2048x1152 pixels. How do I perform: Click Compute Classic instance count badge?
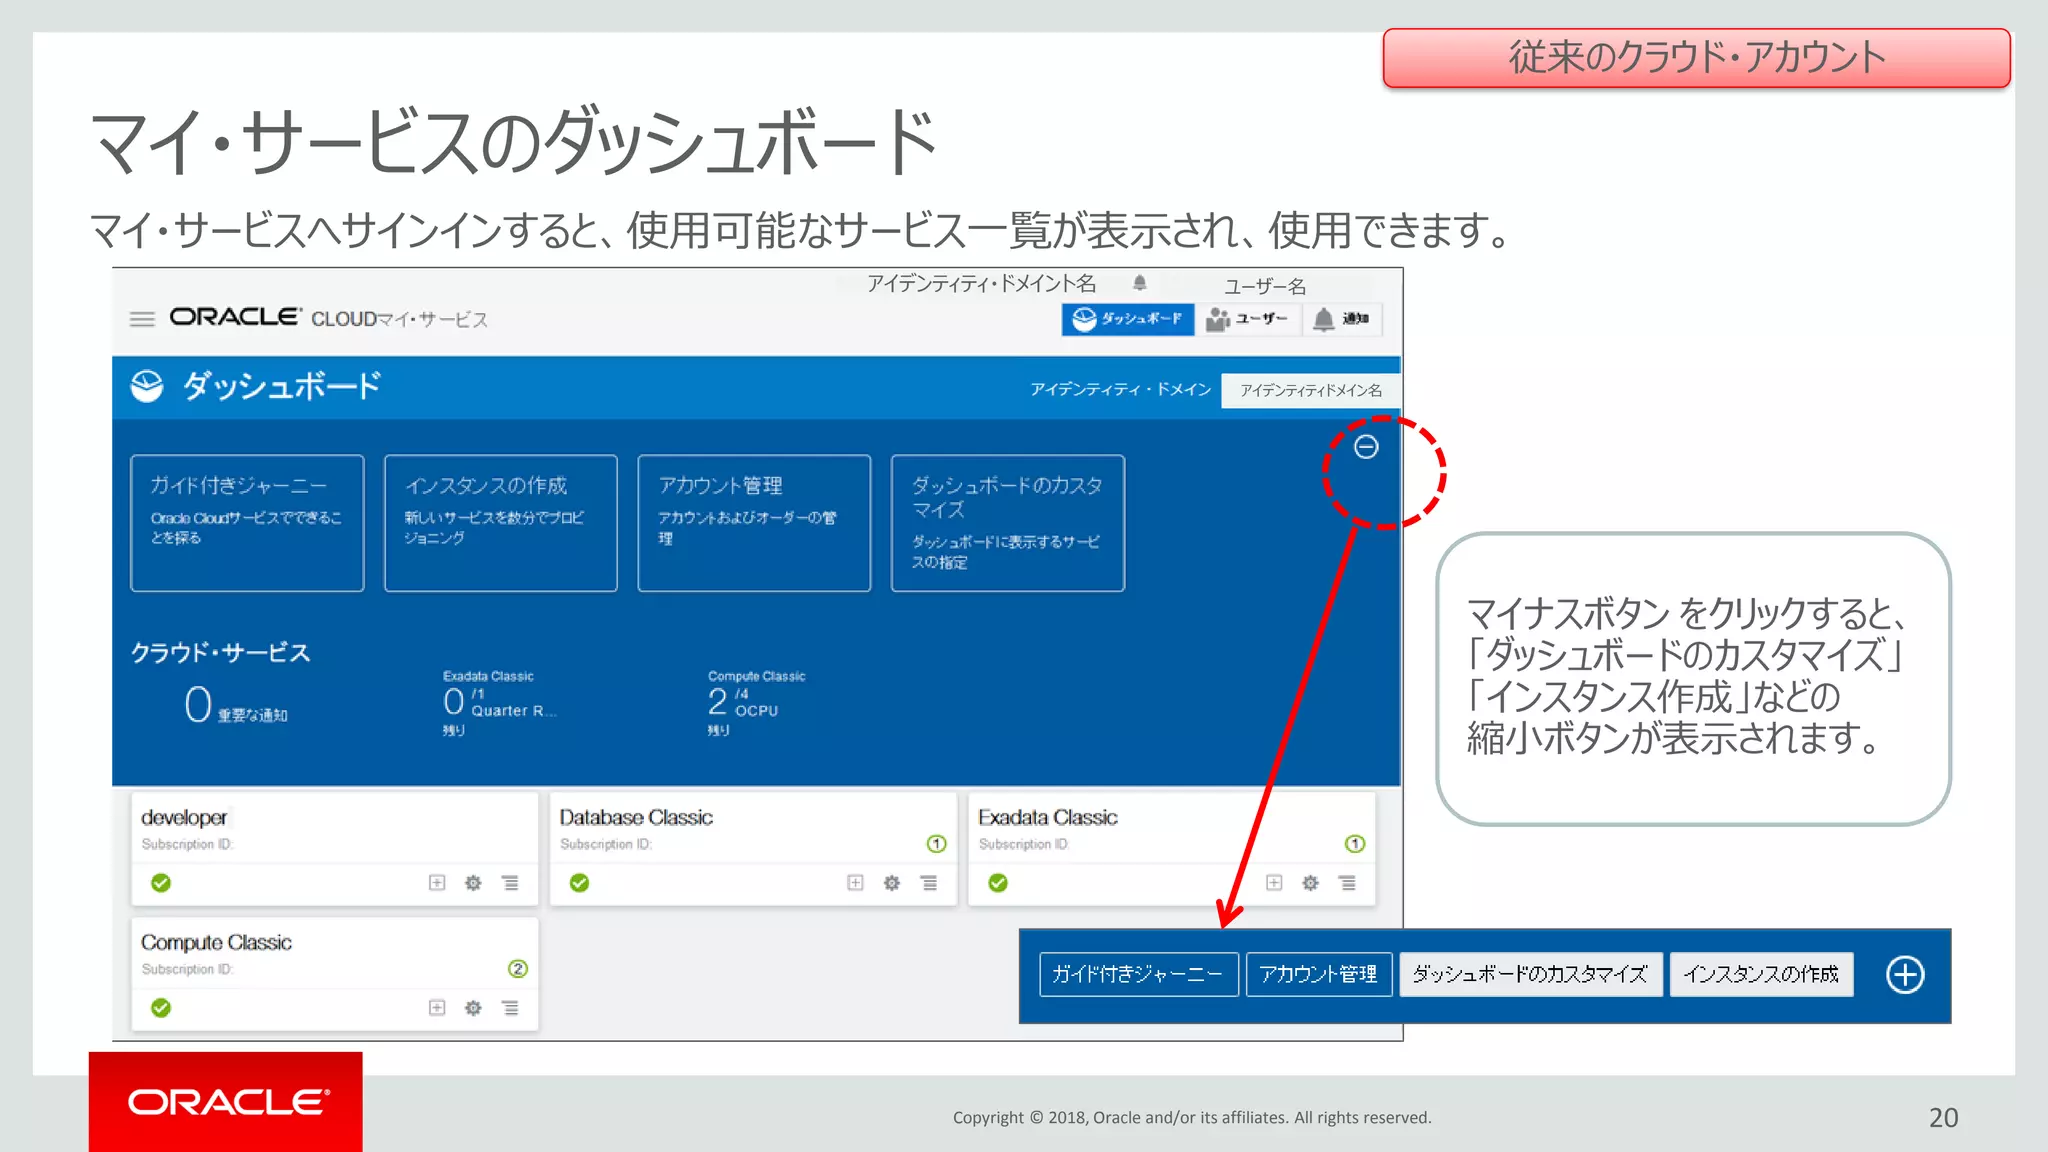tap(518, 969)
